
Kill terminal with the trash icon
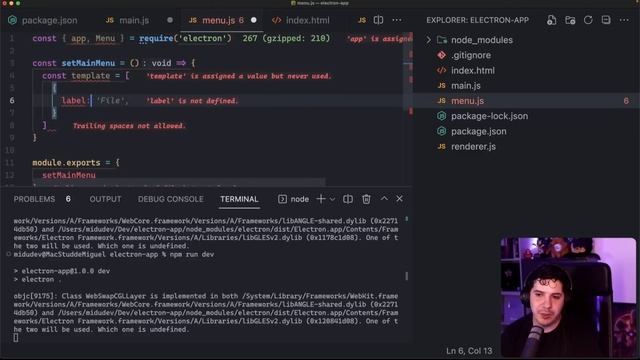366,199
